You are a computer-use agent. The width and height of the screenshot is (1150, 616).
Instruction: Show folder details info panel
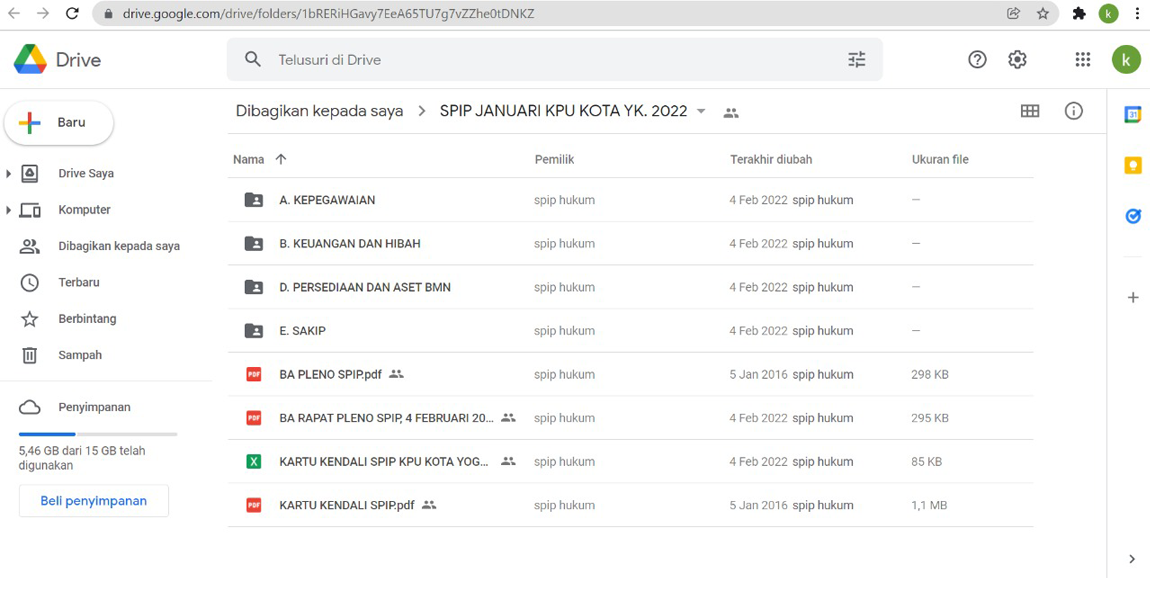[1073, 111]
